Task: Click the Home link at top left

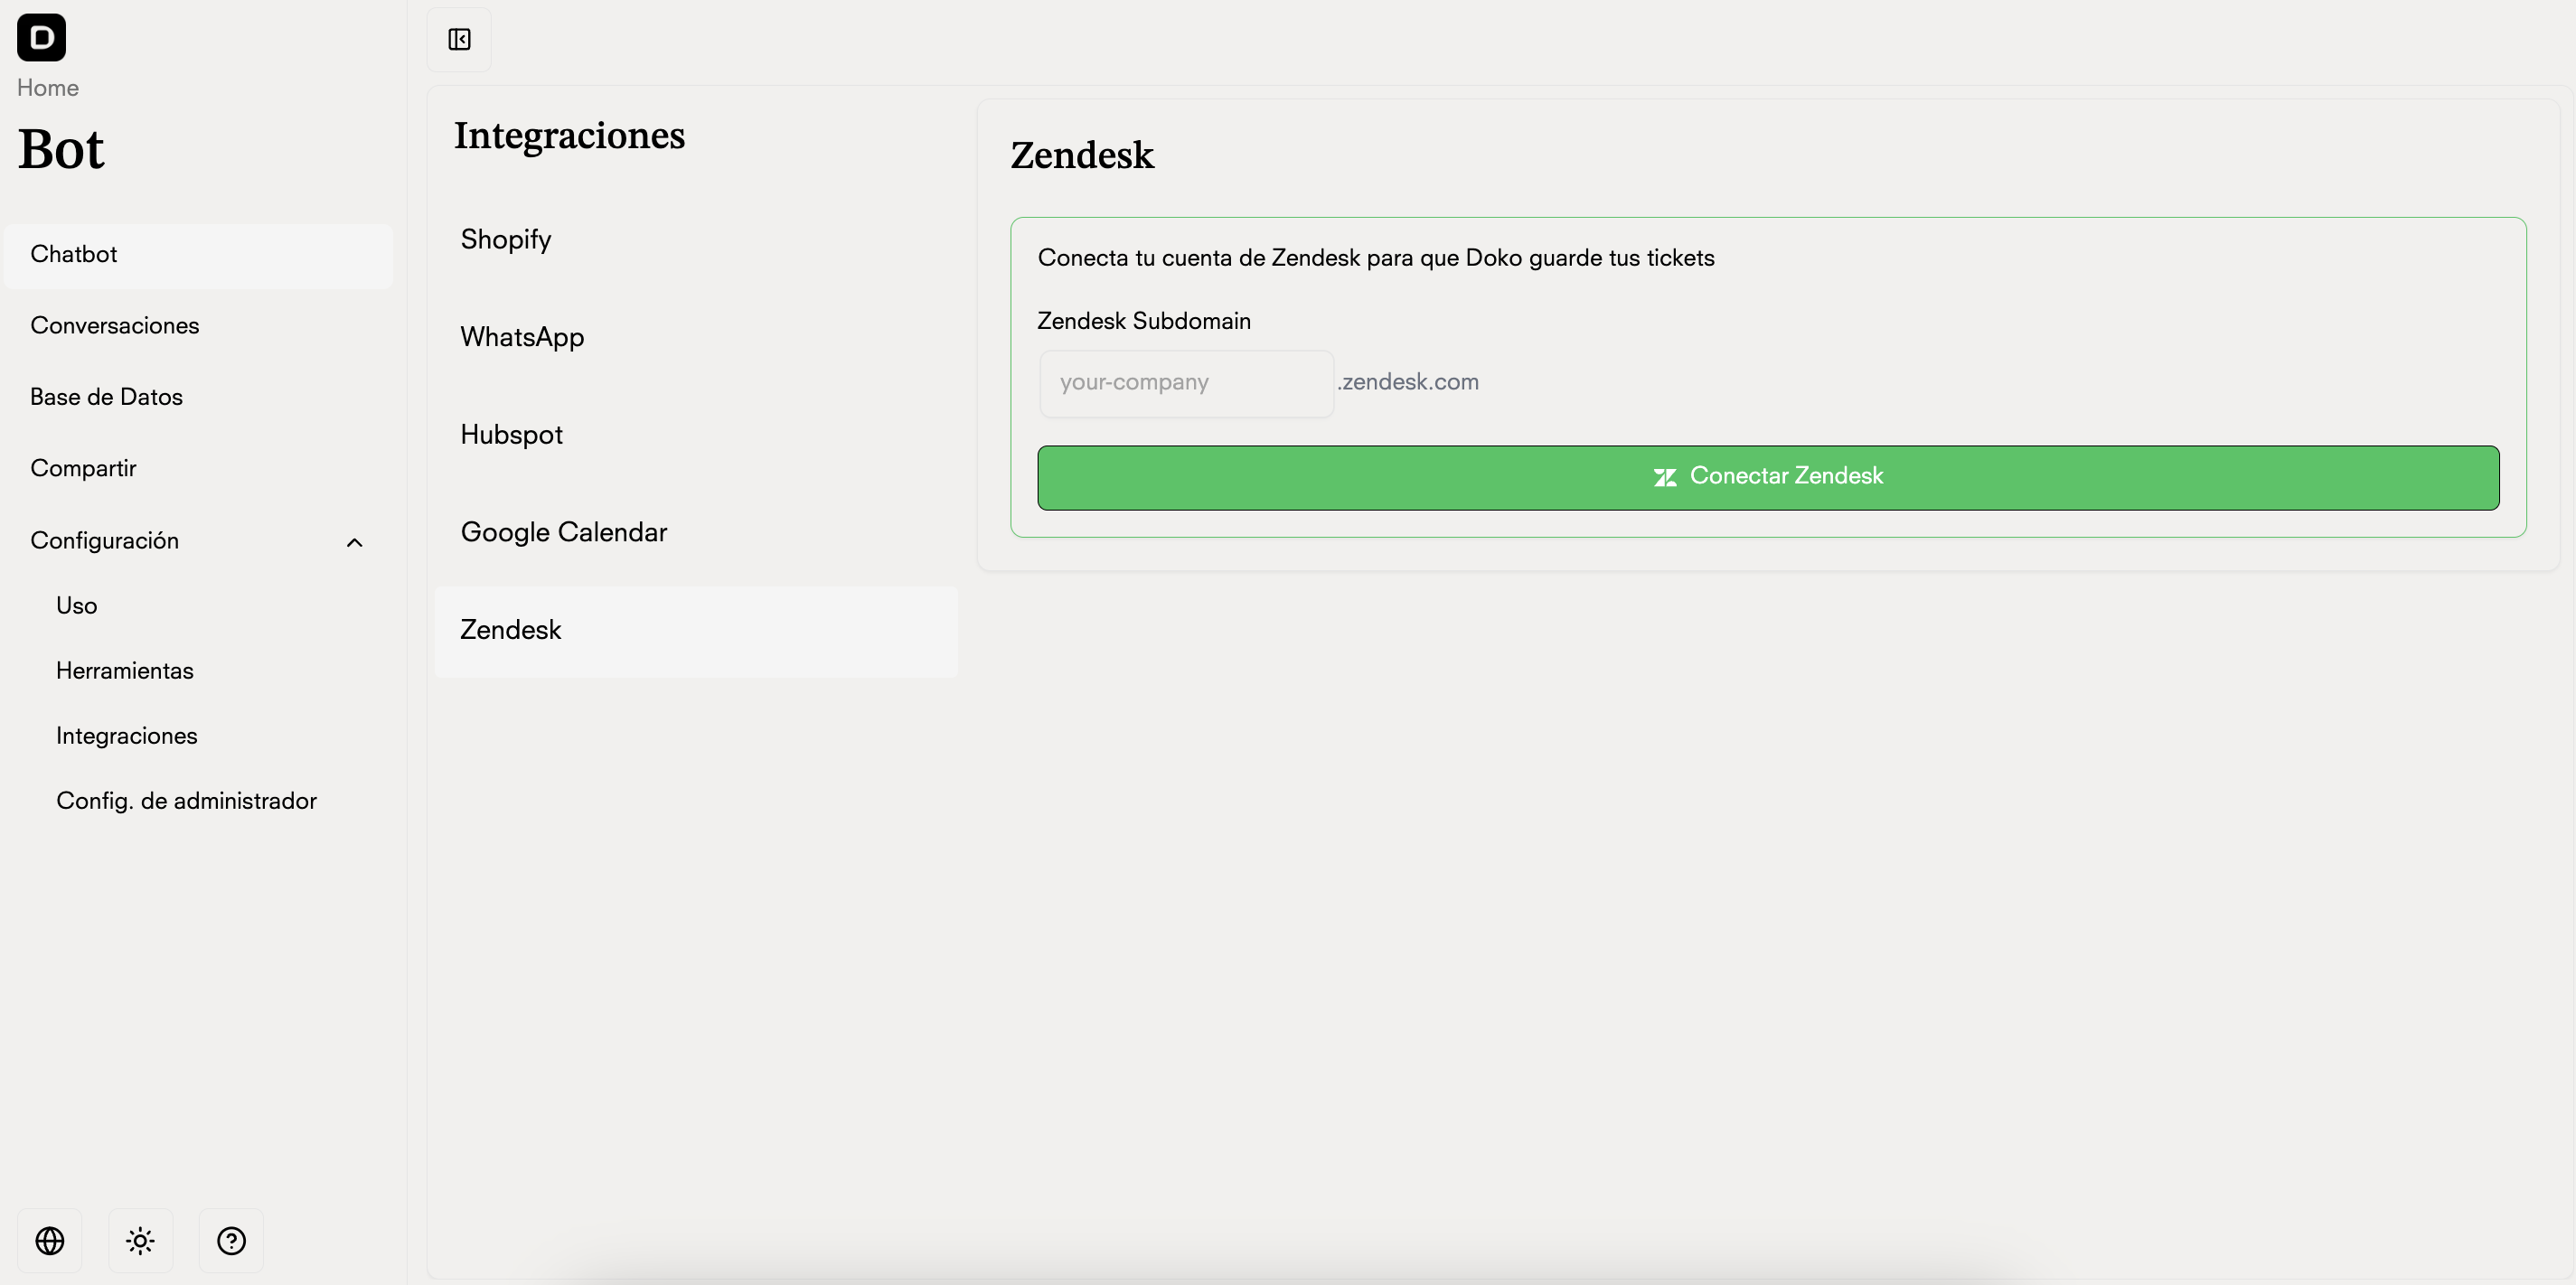Action: click(x=47, y=88)
